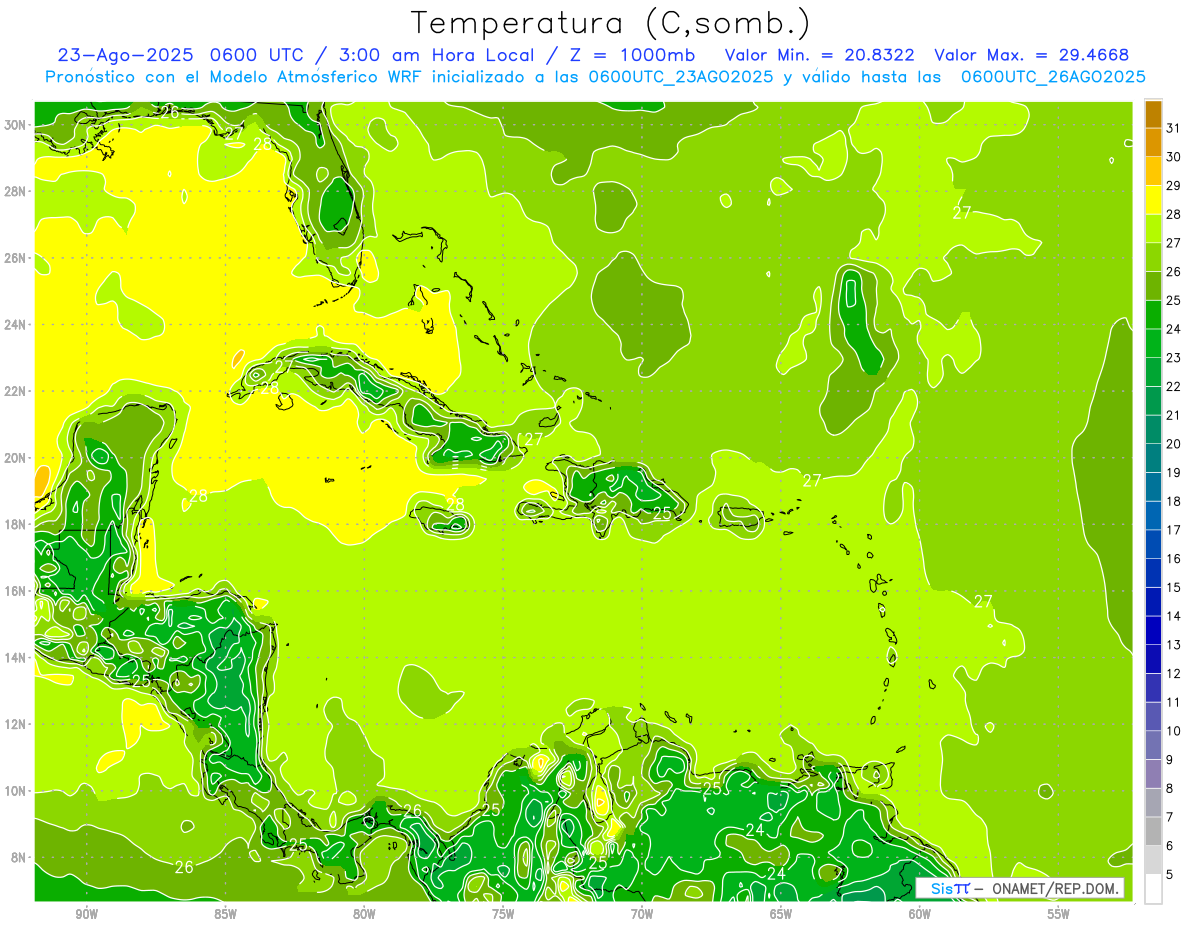Click the "Valor Max. = 29.4668" value
The width and height of the screenshot is (1200, 927).
click(x=1030, y=55)
